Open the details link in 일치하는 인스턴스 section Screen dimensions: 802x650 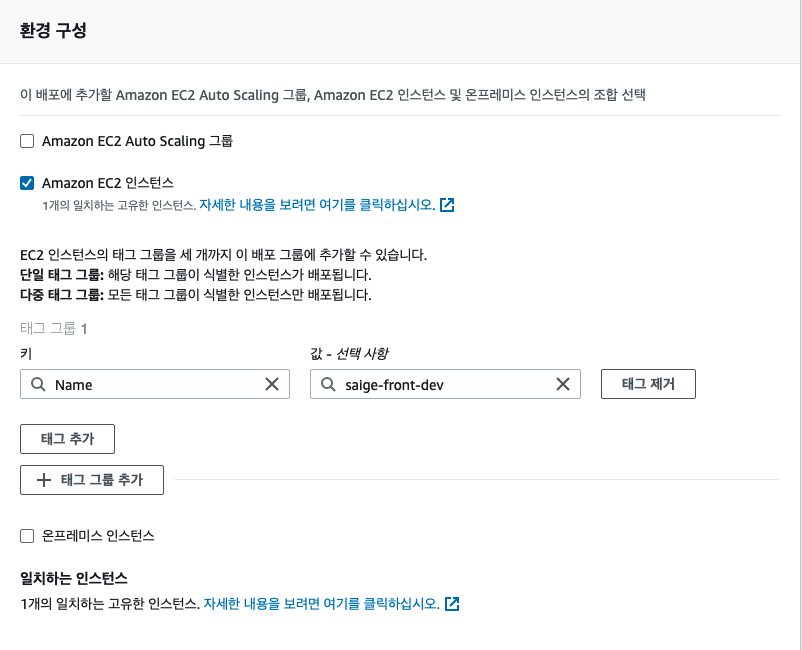[321, 604]
